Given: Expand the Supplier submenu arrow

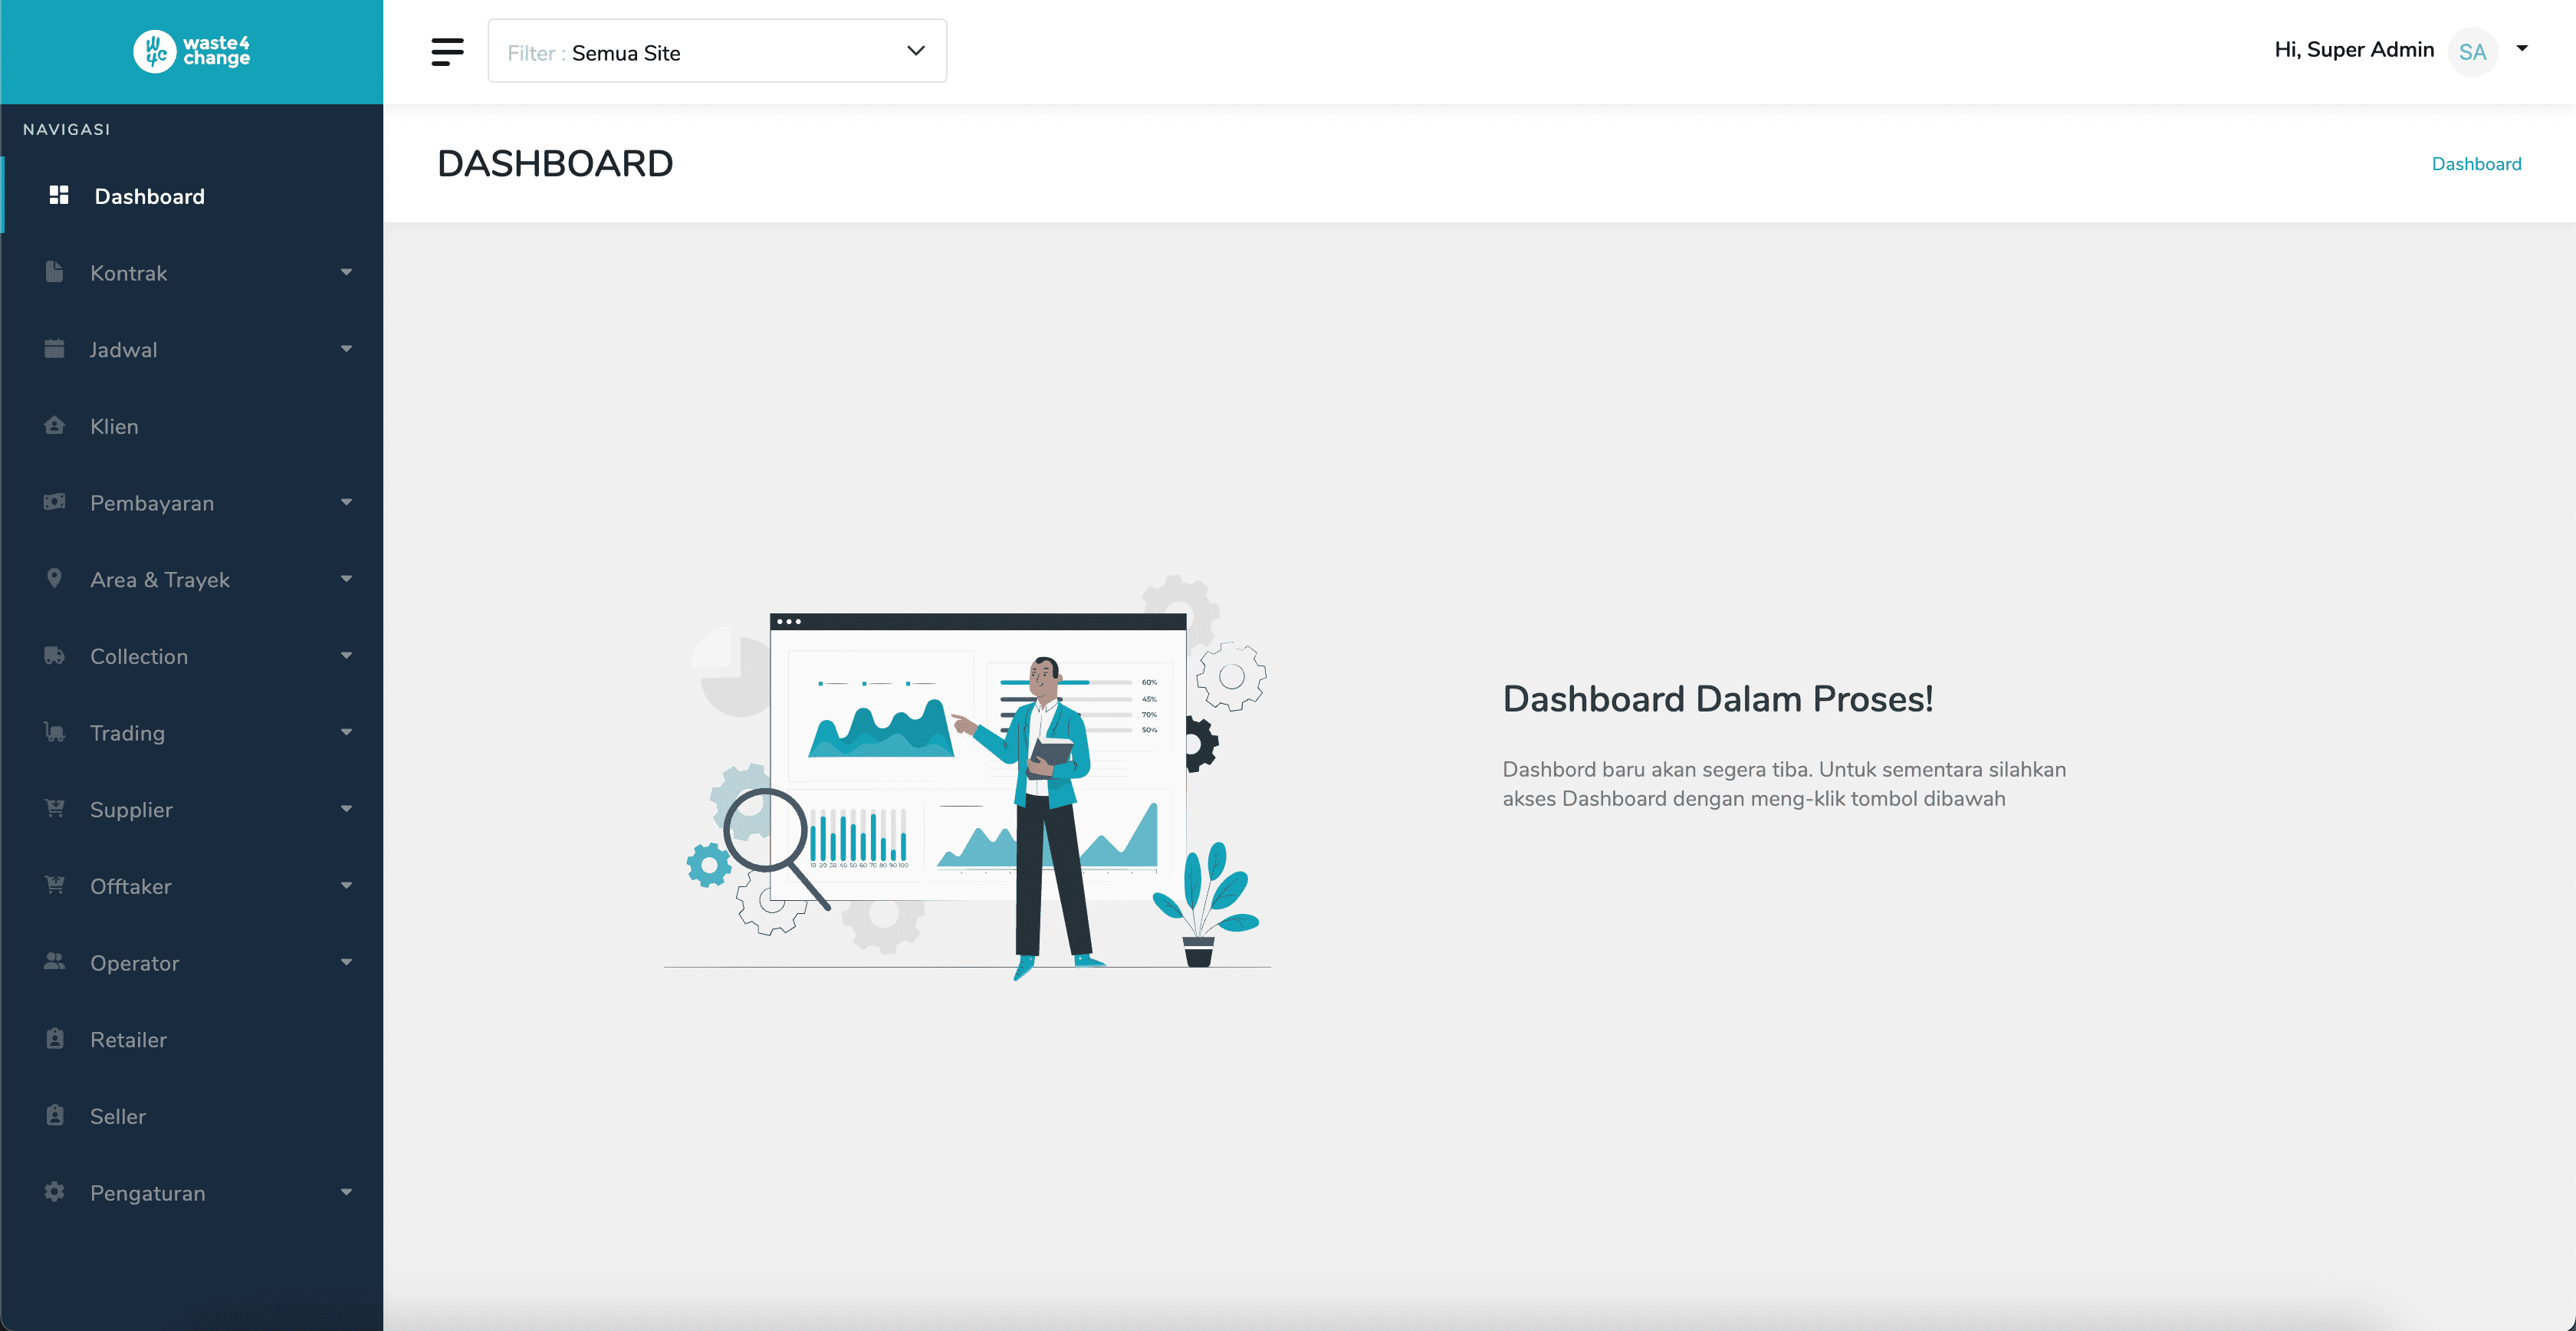Looking at the screenshot, I should tap(346, 809).
